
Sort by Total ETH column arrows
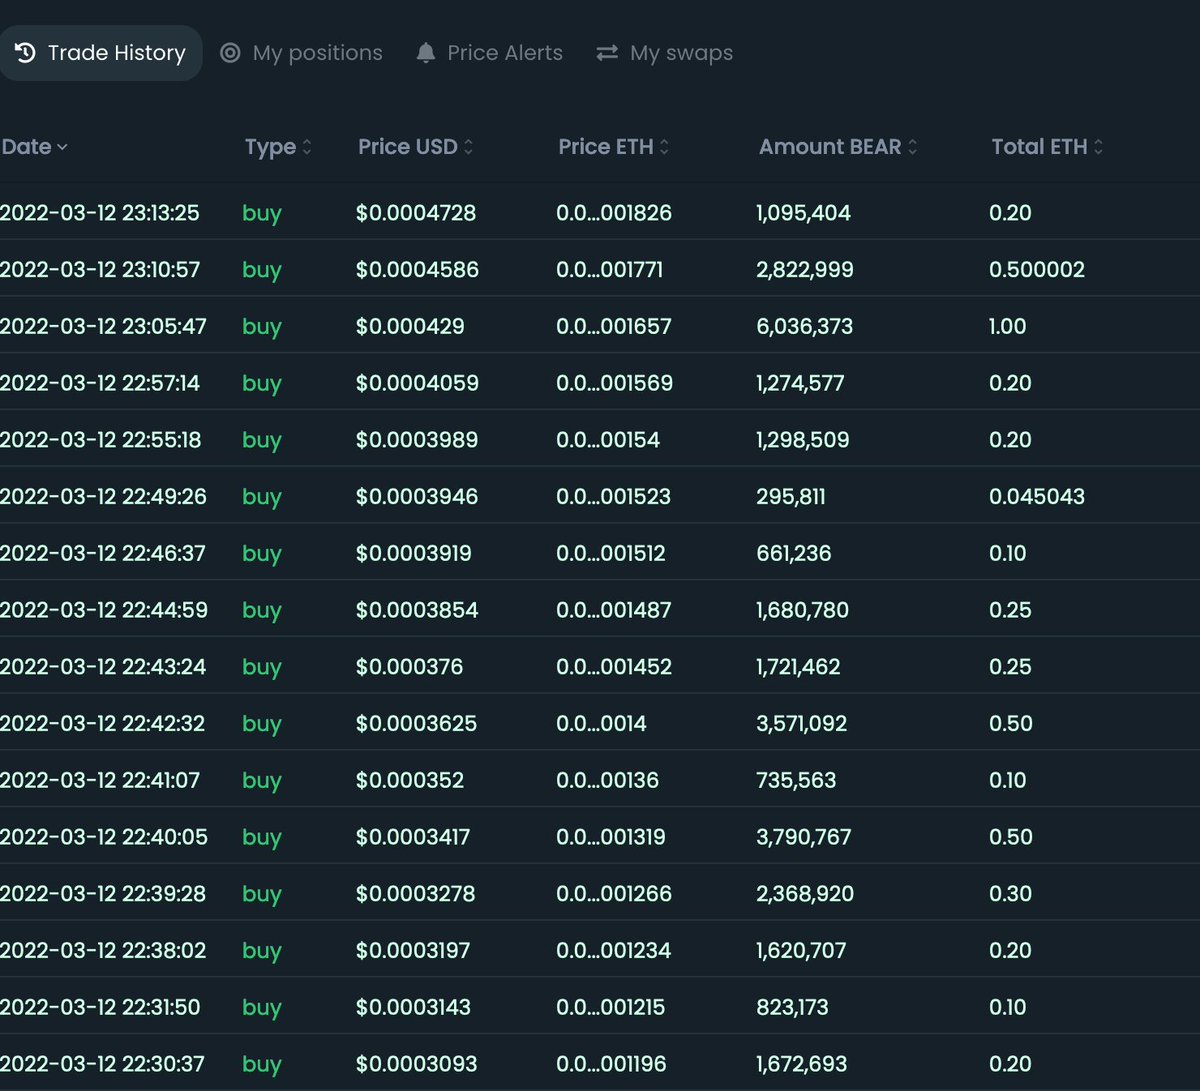pyautogui.click(x=1098, y=147)
